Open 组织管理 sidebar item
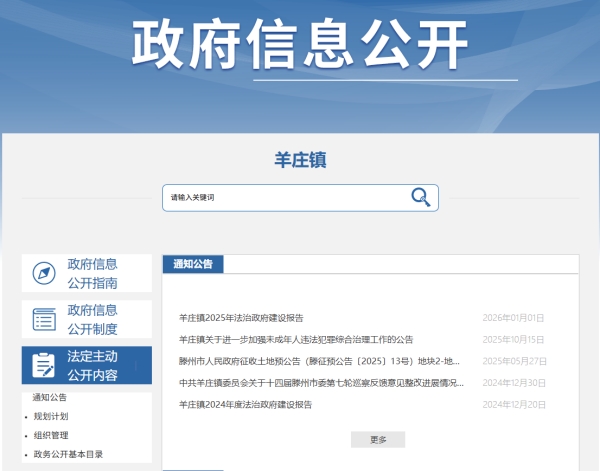 click(x=51, y=435)
